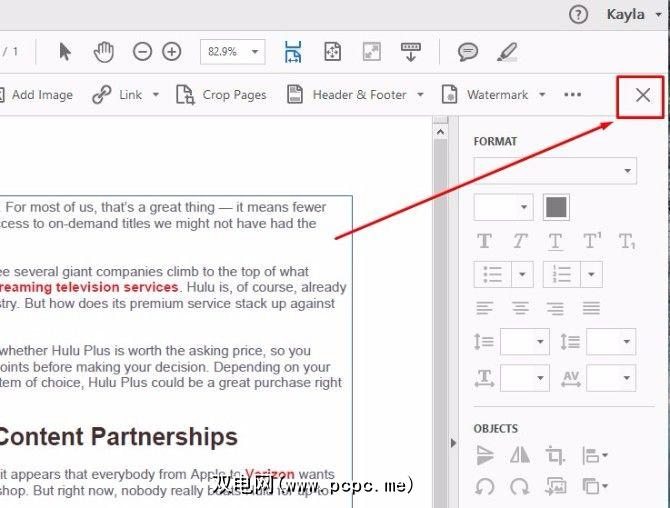Select the arrow selection tool
The width and height of the screenshot is (670, 508).
pos(65,52)
